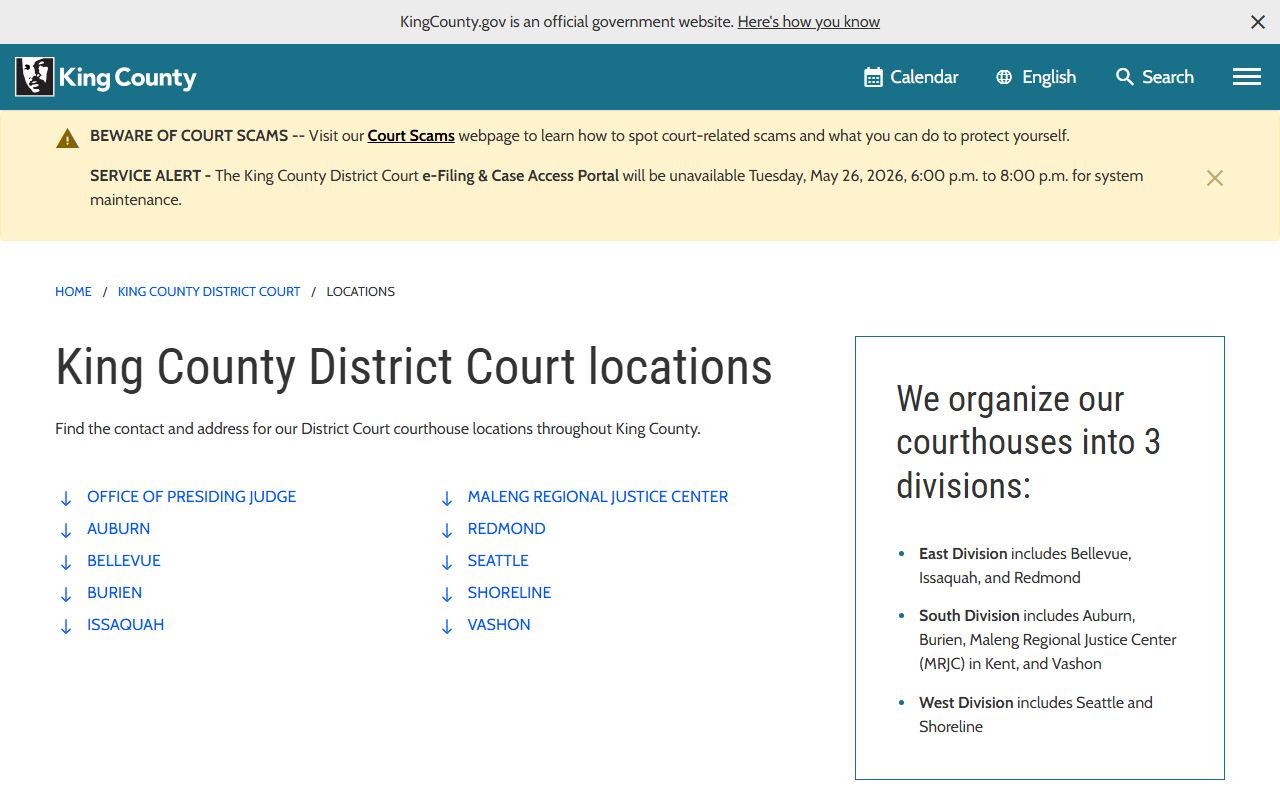1280x800 pixels.
Task: Click the down arrow beside Burien
Action: 66,594
